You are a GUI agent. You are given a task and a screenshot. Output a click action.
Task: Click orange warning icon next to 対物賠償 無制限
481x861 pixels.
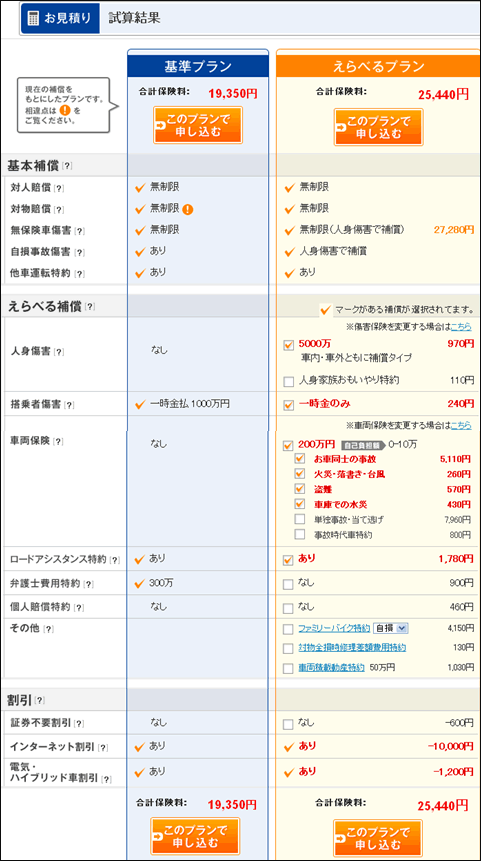click(x=188, y=209)
